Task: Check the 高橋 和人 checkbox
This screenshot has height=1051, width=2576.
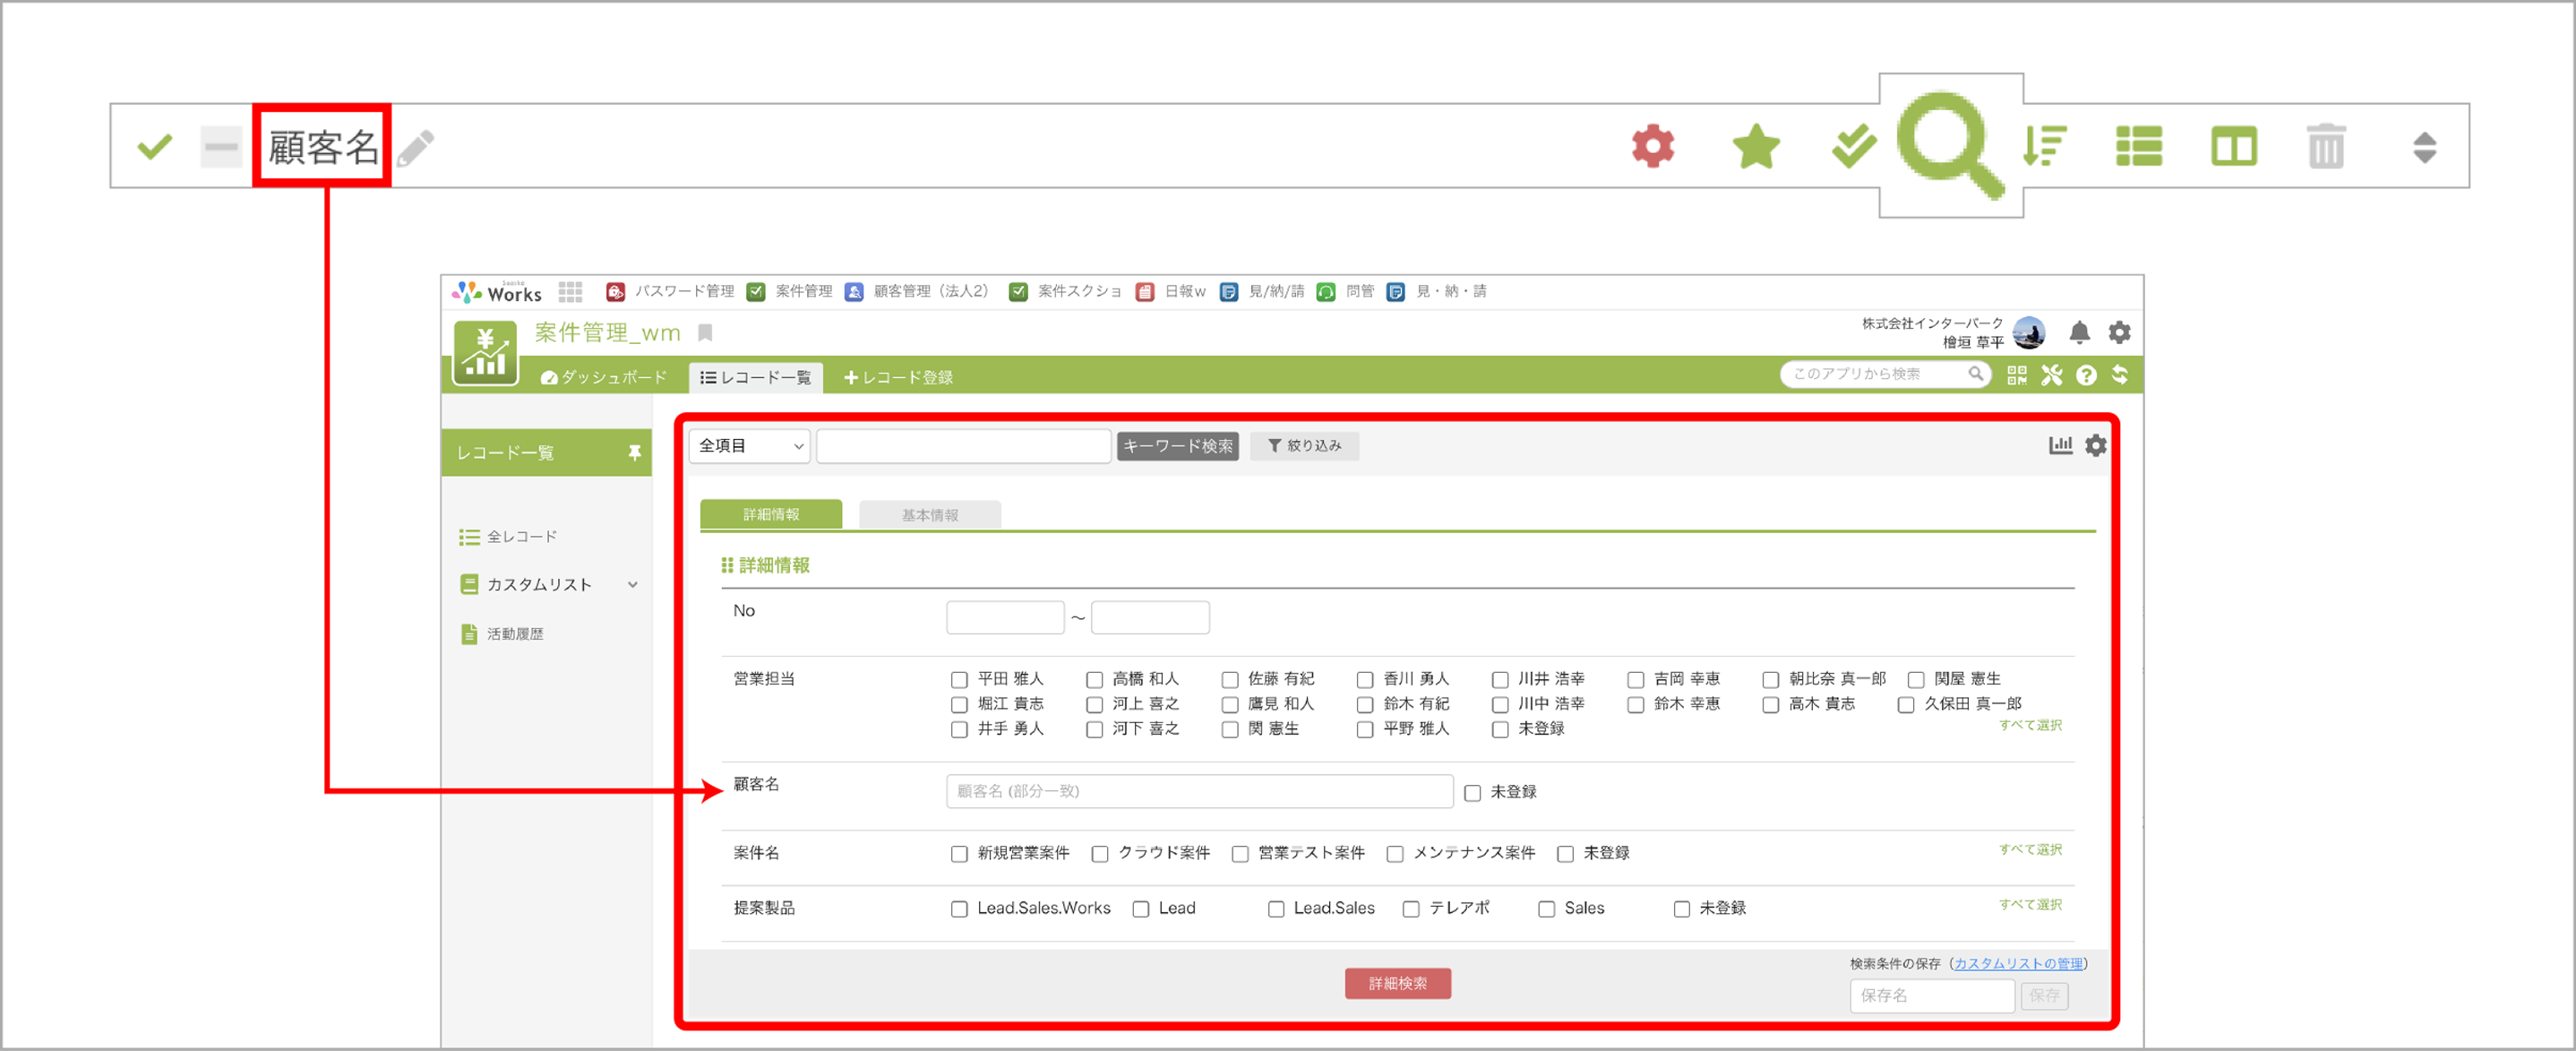Action: pyautogui.click(x=1094, y=680)
